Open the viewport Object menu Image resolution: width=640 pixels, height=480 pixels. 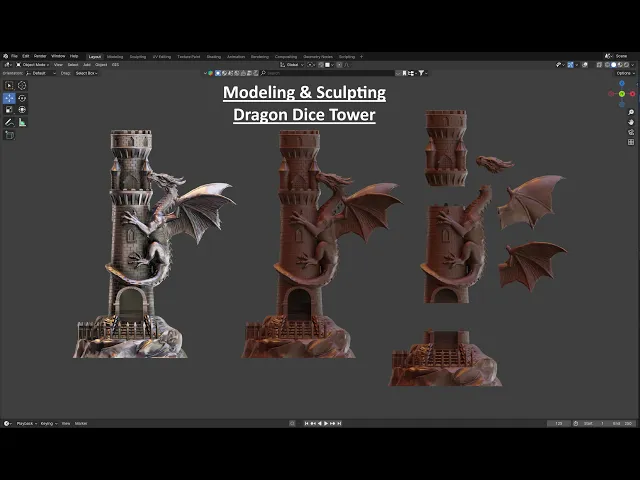point(101,64)
